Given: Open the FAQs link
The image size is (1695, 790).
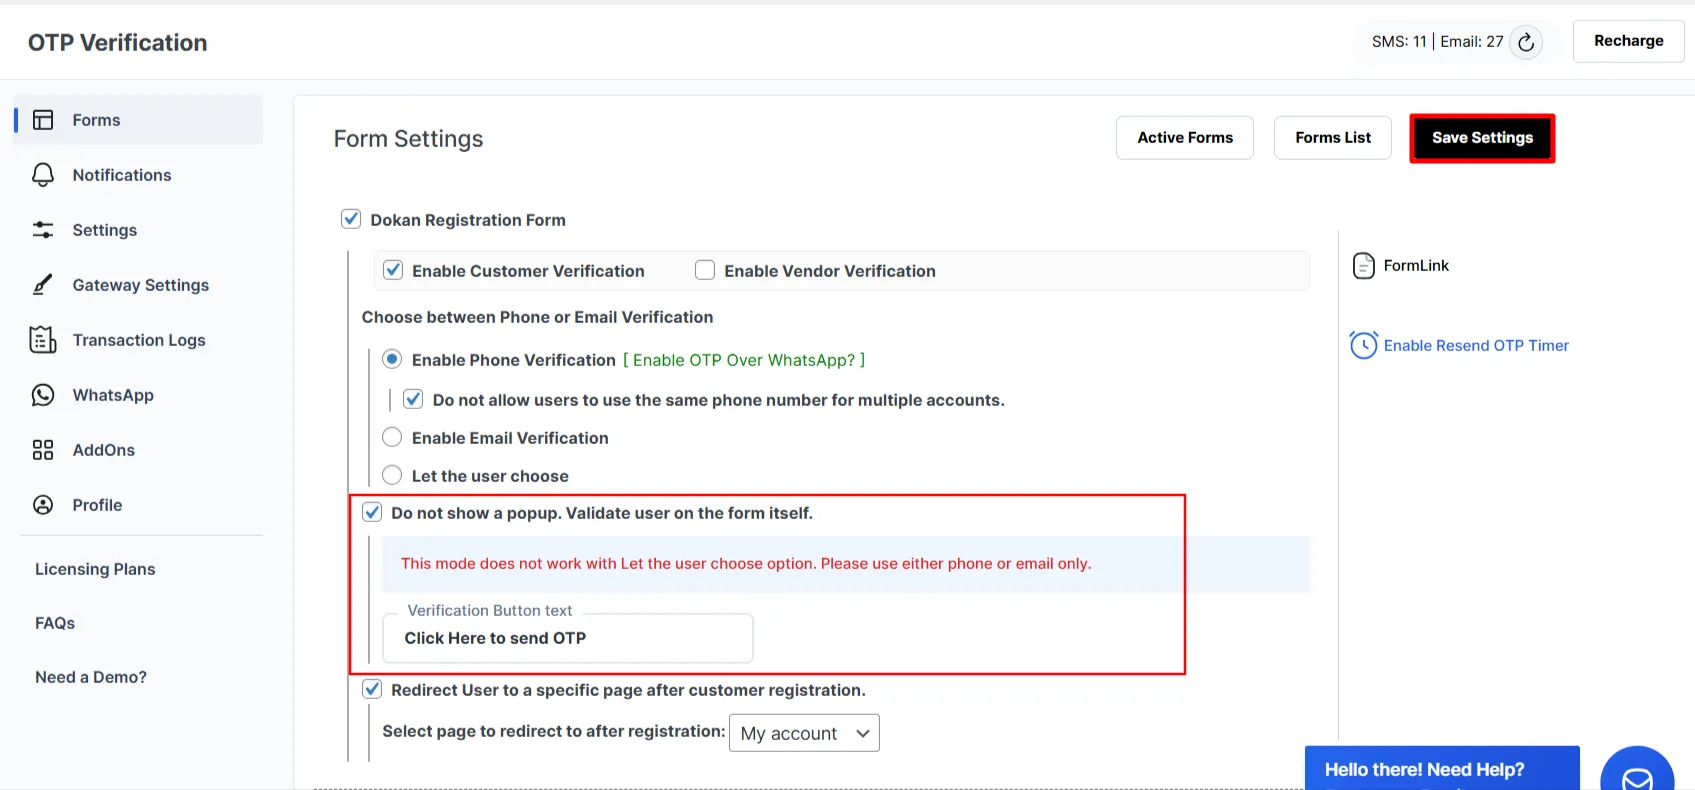Looking at the screenshot, I should pyautogui.click(x=55, y=623).
